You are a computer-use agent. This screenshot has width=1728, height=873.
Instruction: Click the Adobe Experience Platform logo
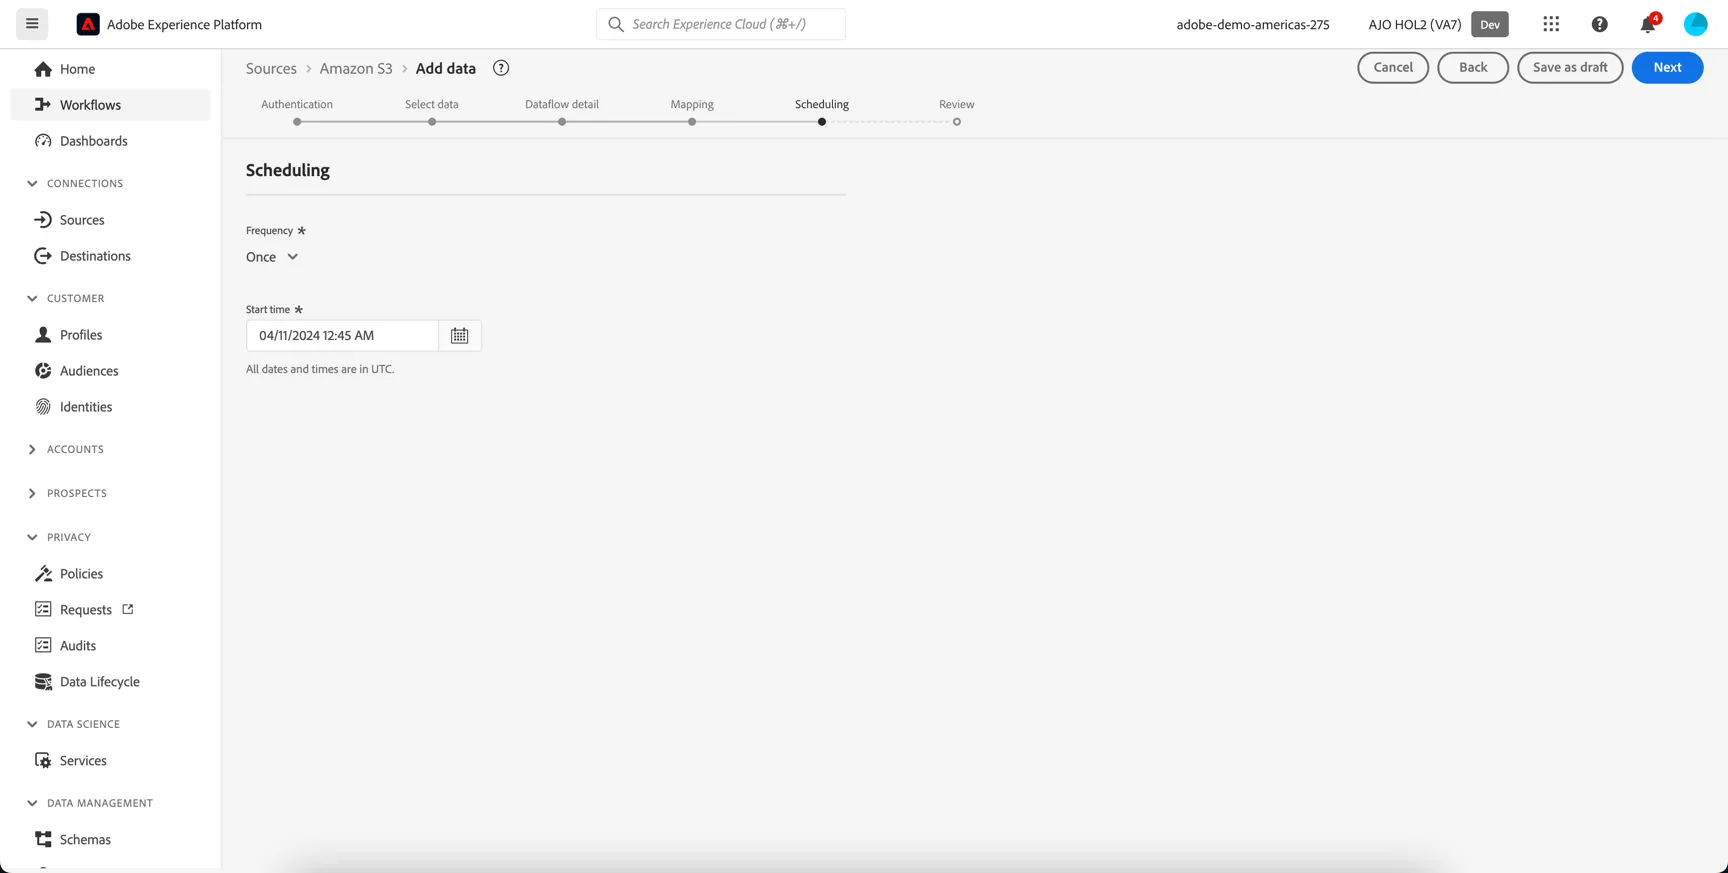click(x=88, y=24)
